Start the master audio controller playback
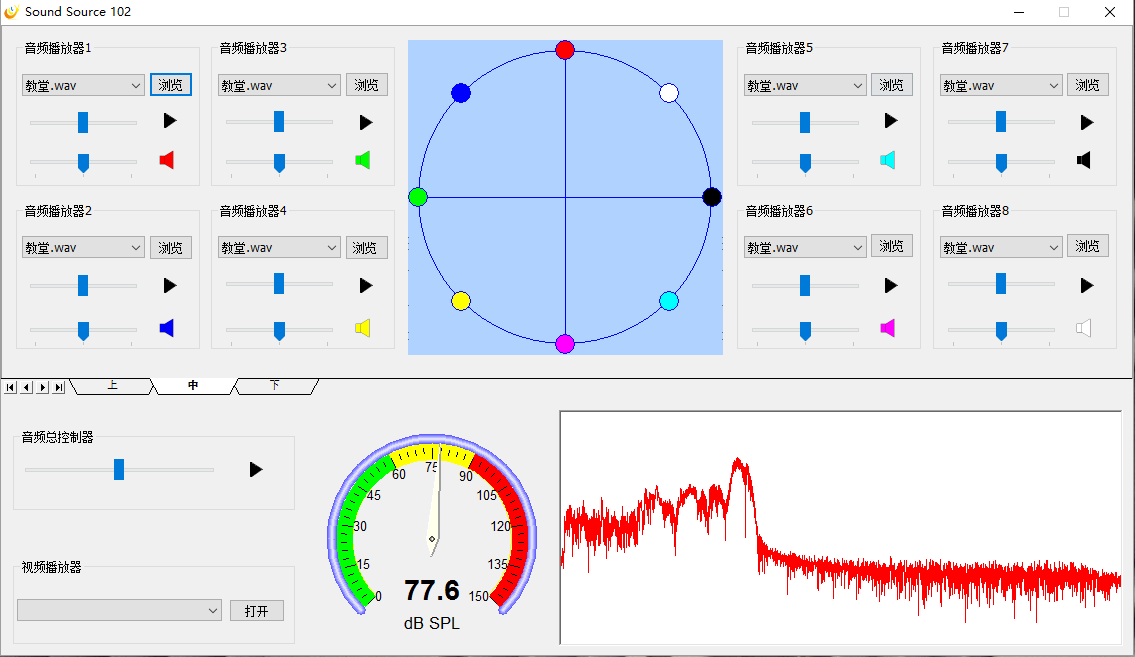The image size is (1135, 657). tap(256, 470)
